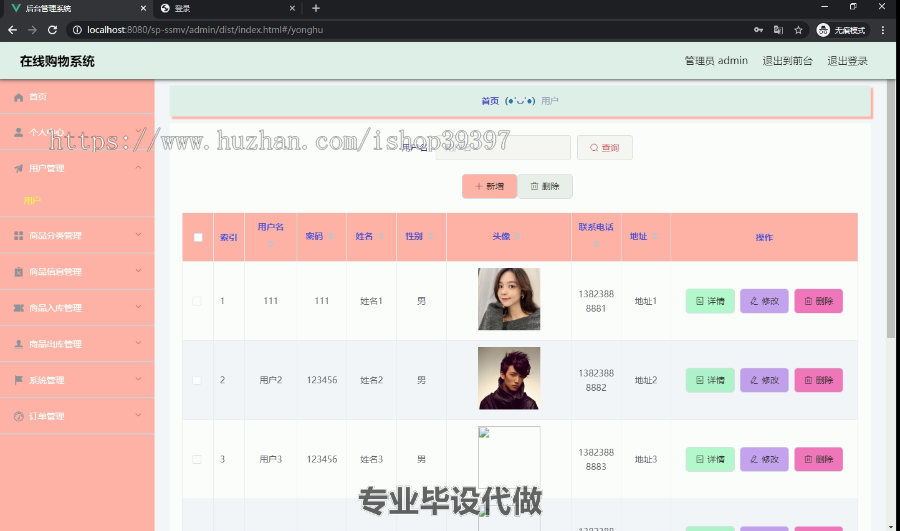Click the 商品入库管理 icon
This screenshot has width=900, height=531.
pos(18,308)
